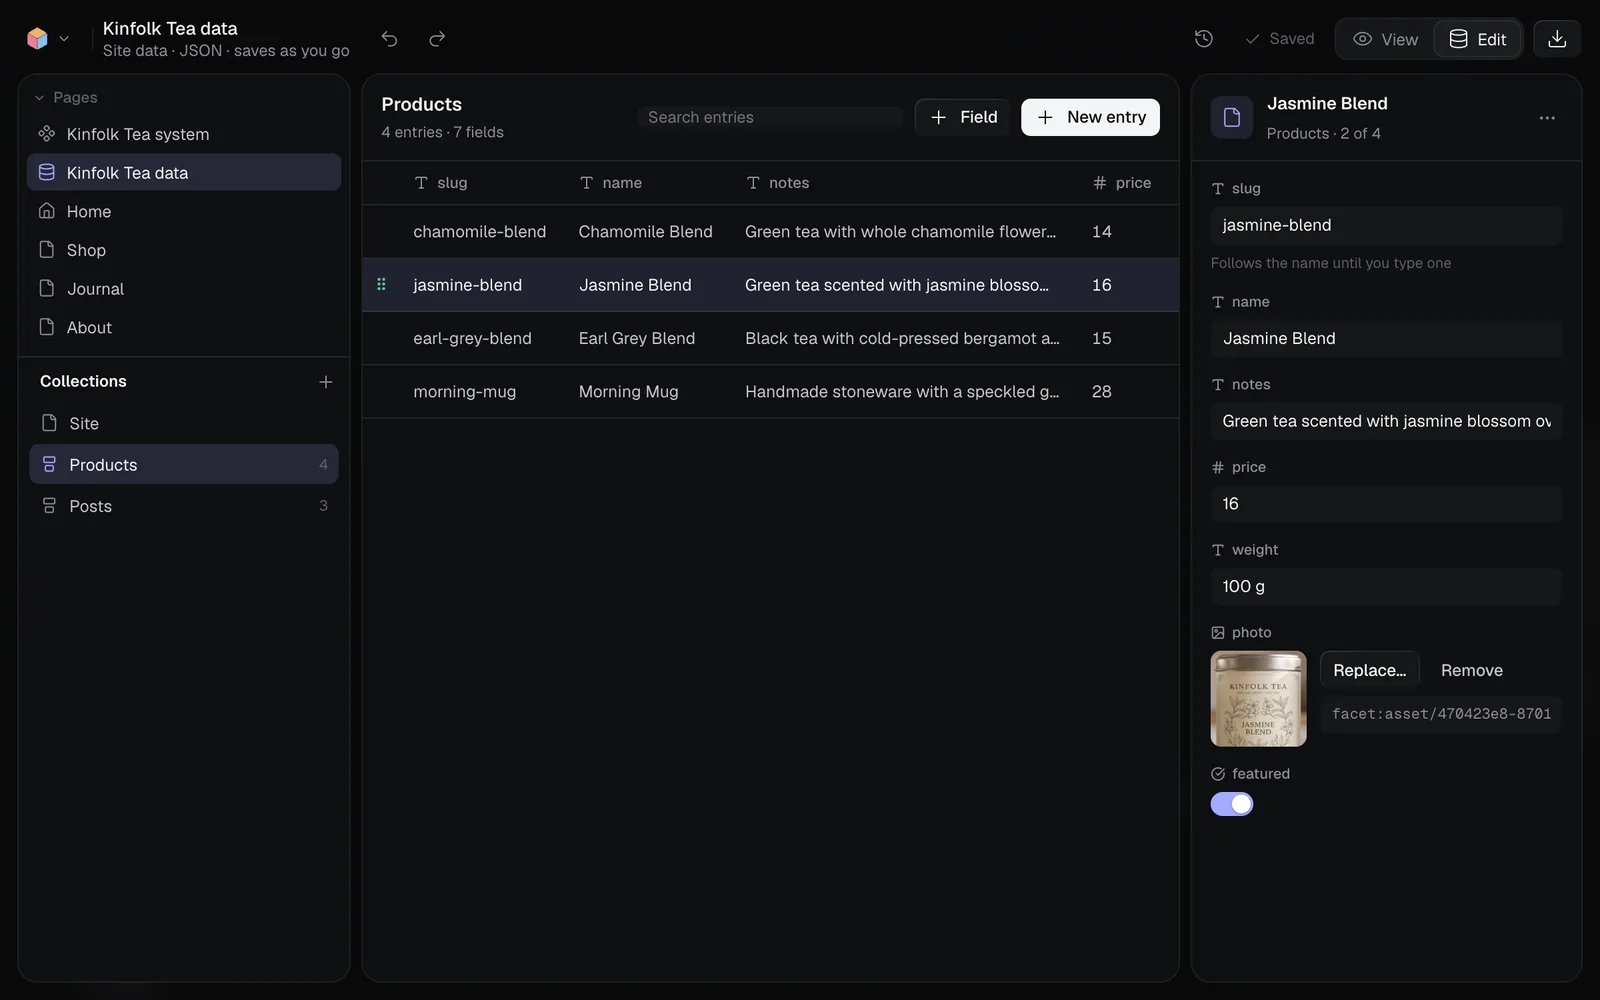Select the Products collection

[184, 465]
